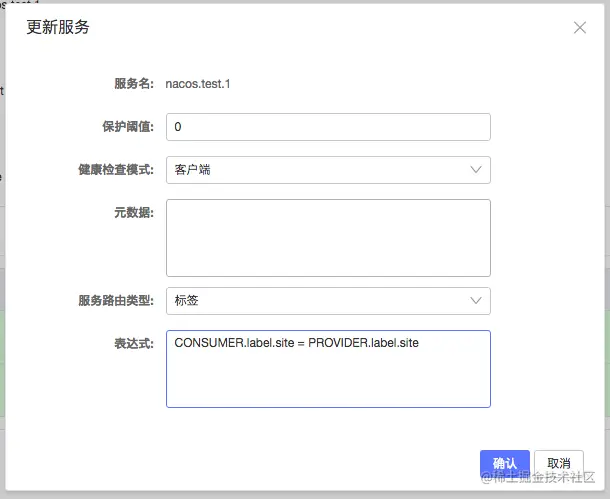
Task: Click the 表达式 label
Action: pyautogui.click(x=134, y=343)
